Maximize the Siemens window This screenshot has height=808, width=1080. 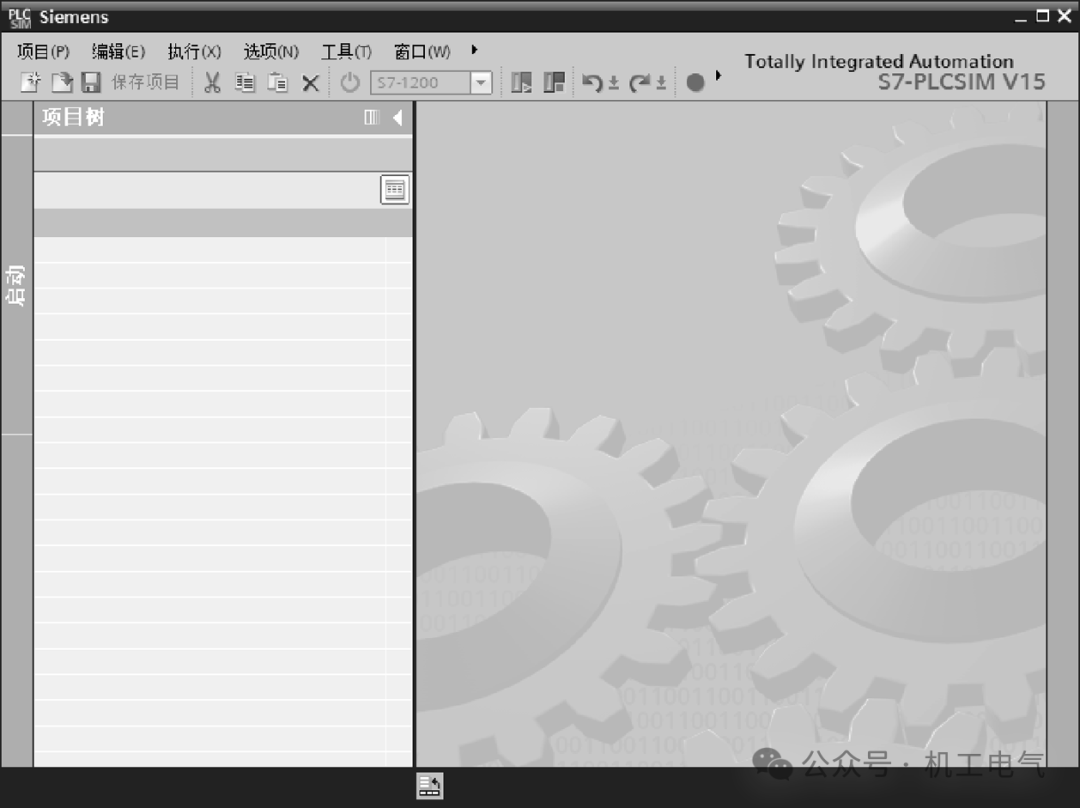pos(1043,16)
